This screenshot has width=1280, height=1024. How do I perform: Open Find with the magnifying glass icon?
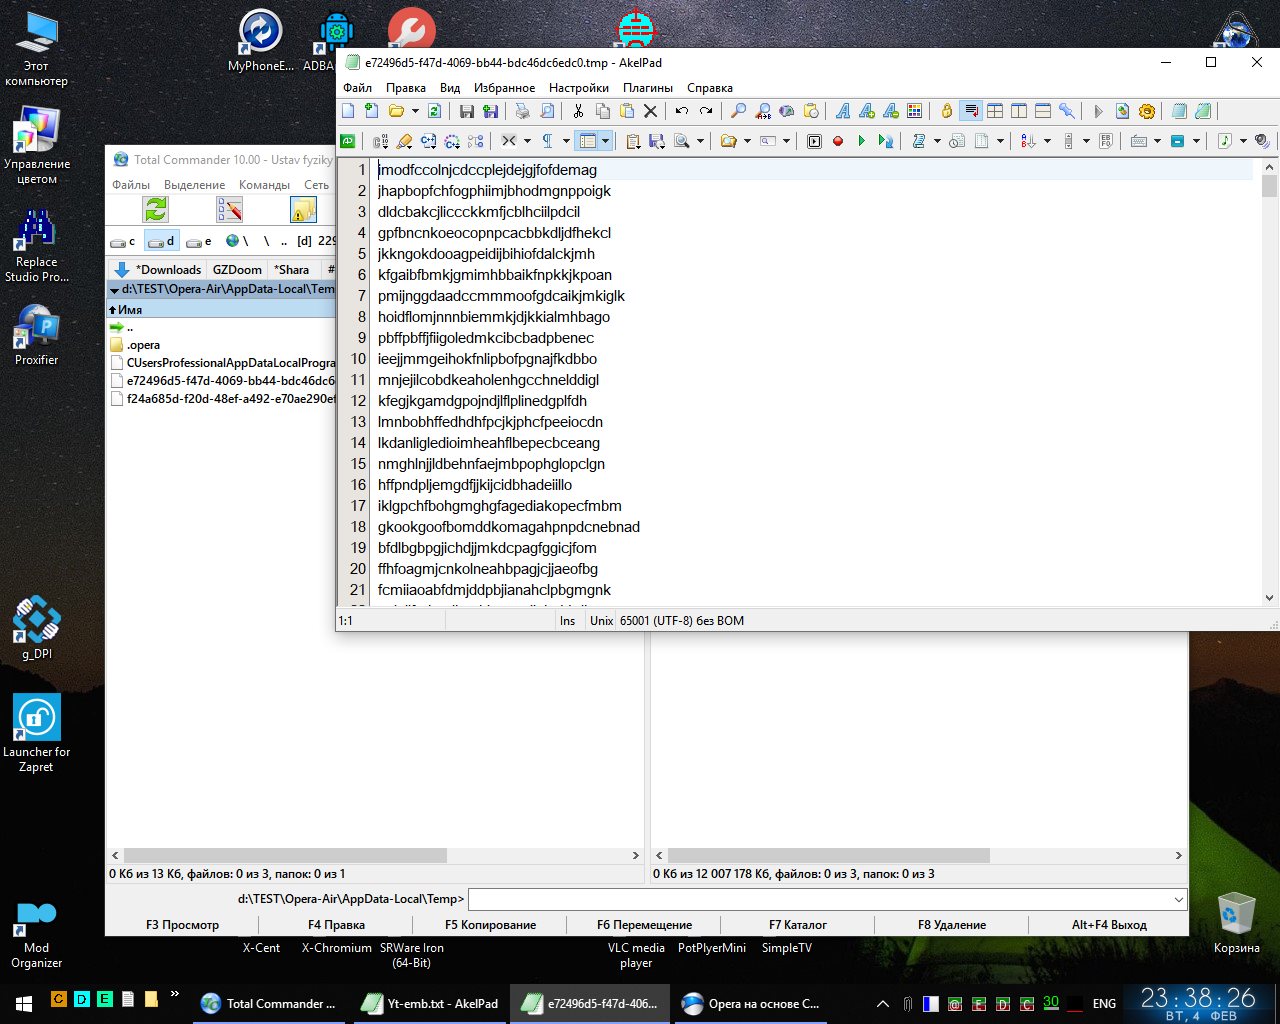pyautogui.click(x=738, y=111)
